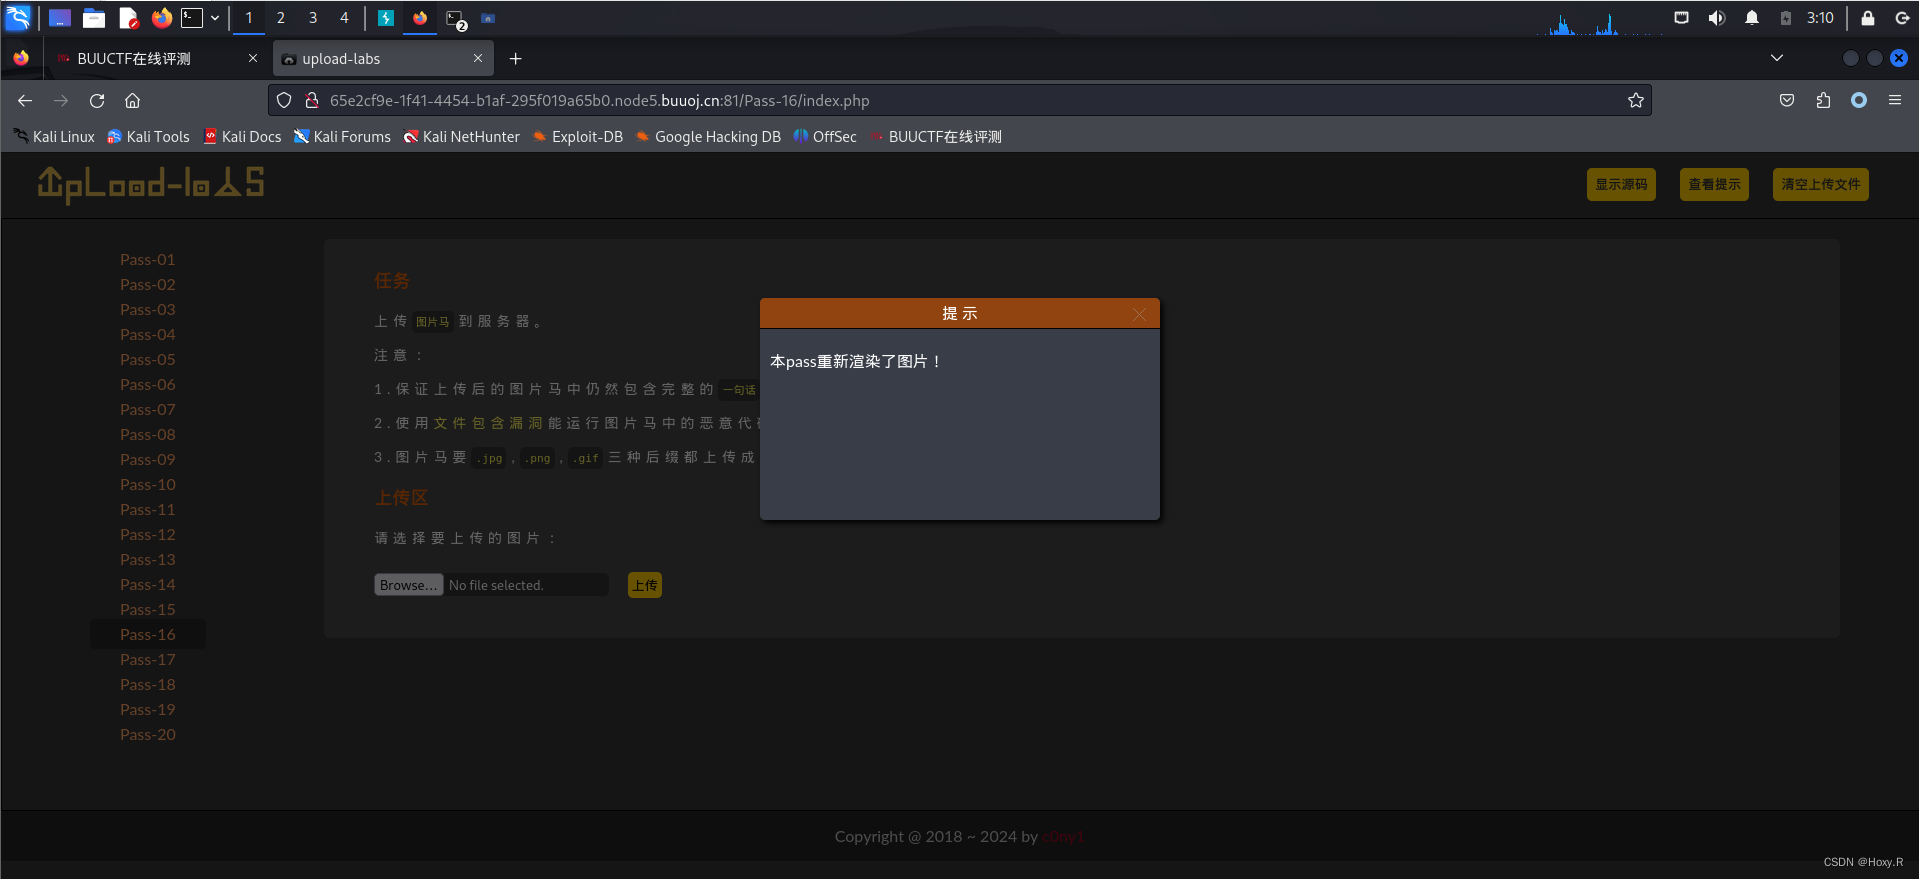Open the Kali Linux bookmark
Viewport: 1919px width, 879px height.
coord(54,137)
